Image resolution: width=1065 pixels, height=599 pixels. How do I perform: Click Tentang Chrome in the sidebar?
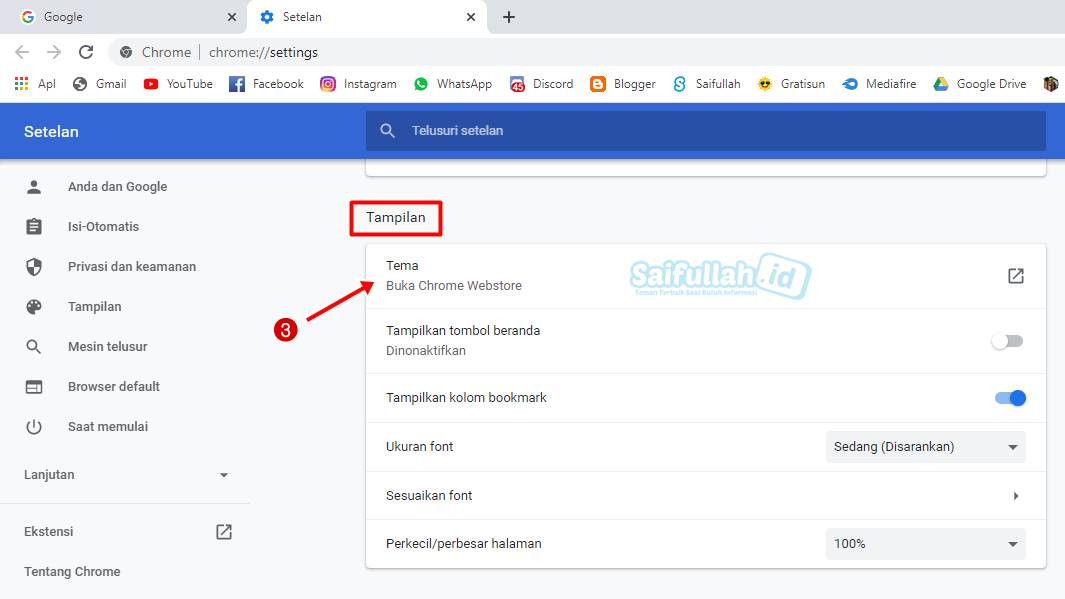(x=71, y=571)
